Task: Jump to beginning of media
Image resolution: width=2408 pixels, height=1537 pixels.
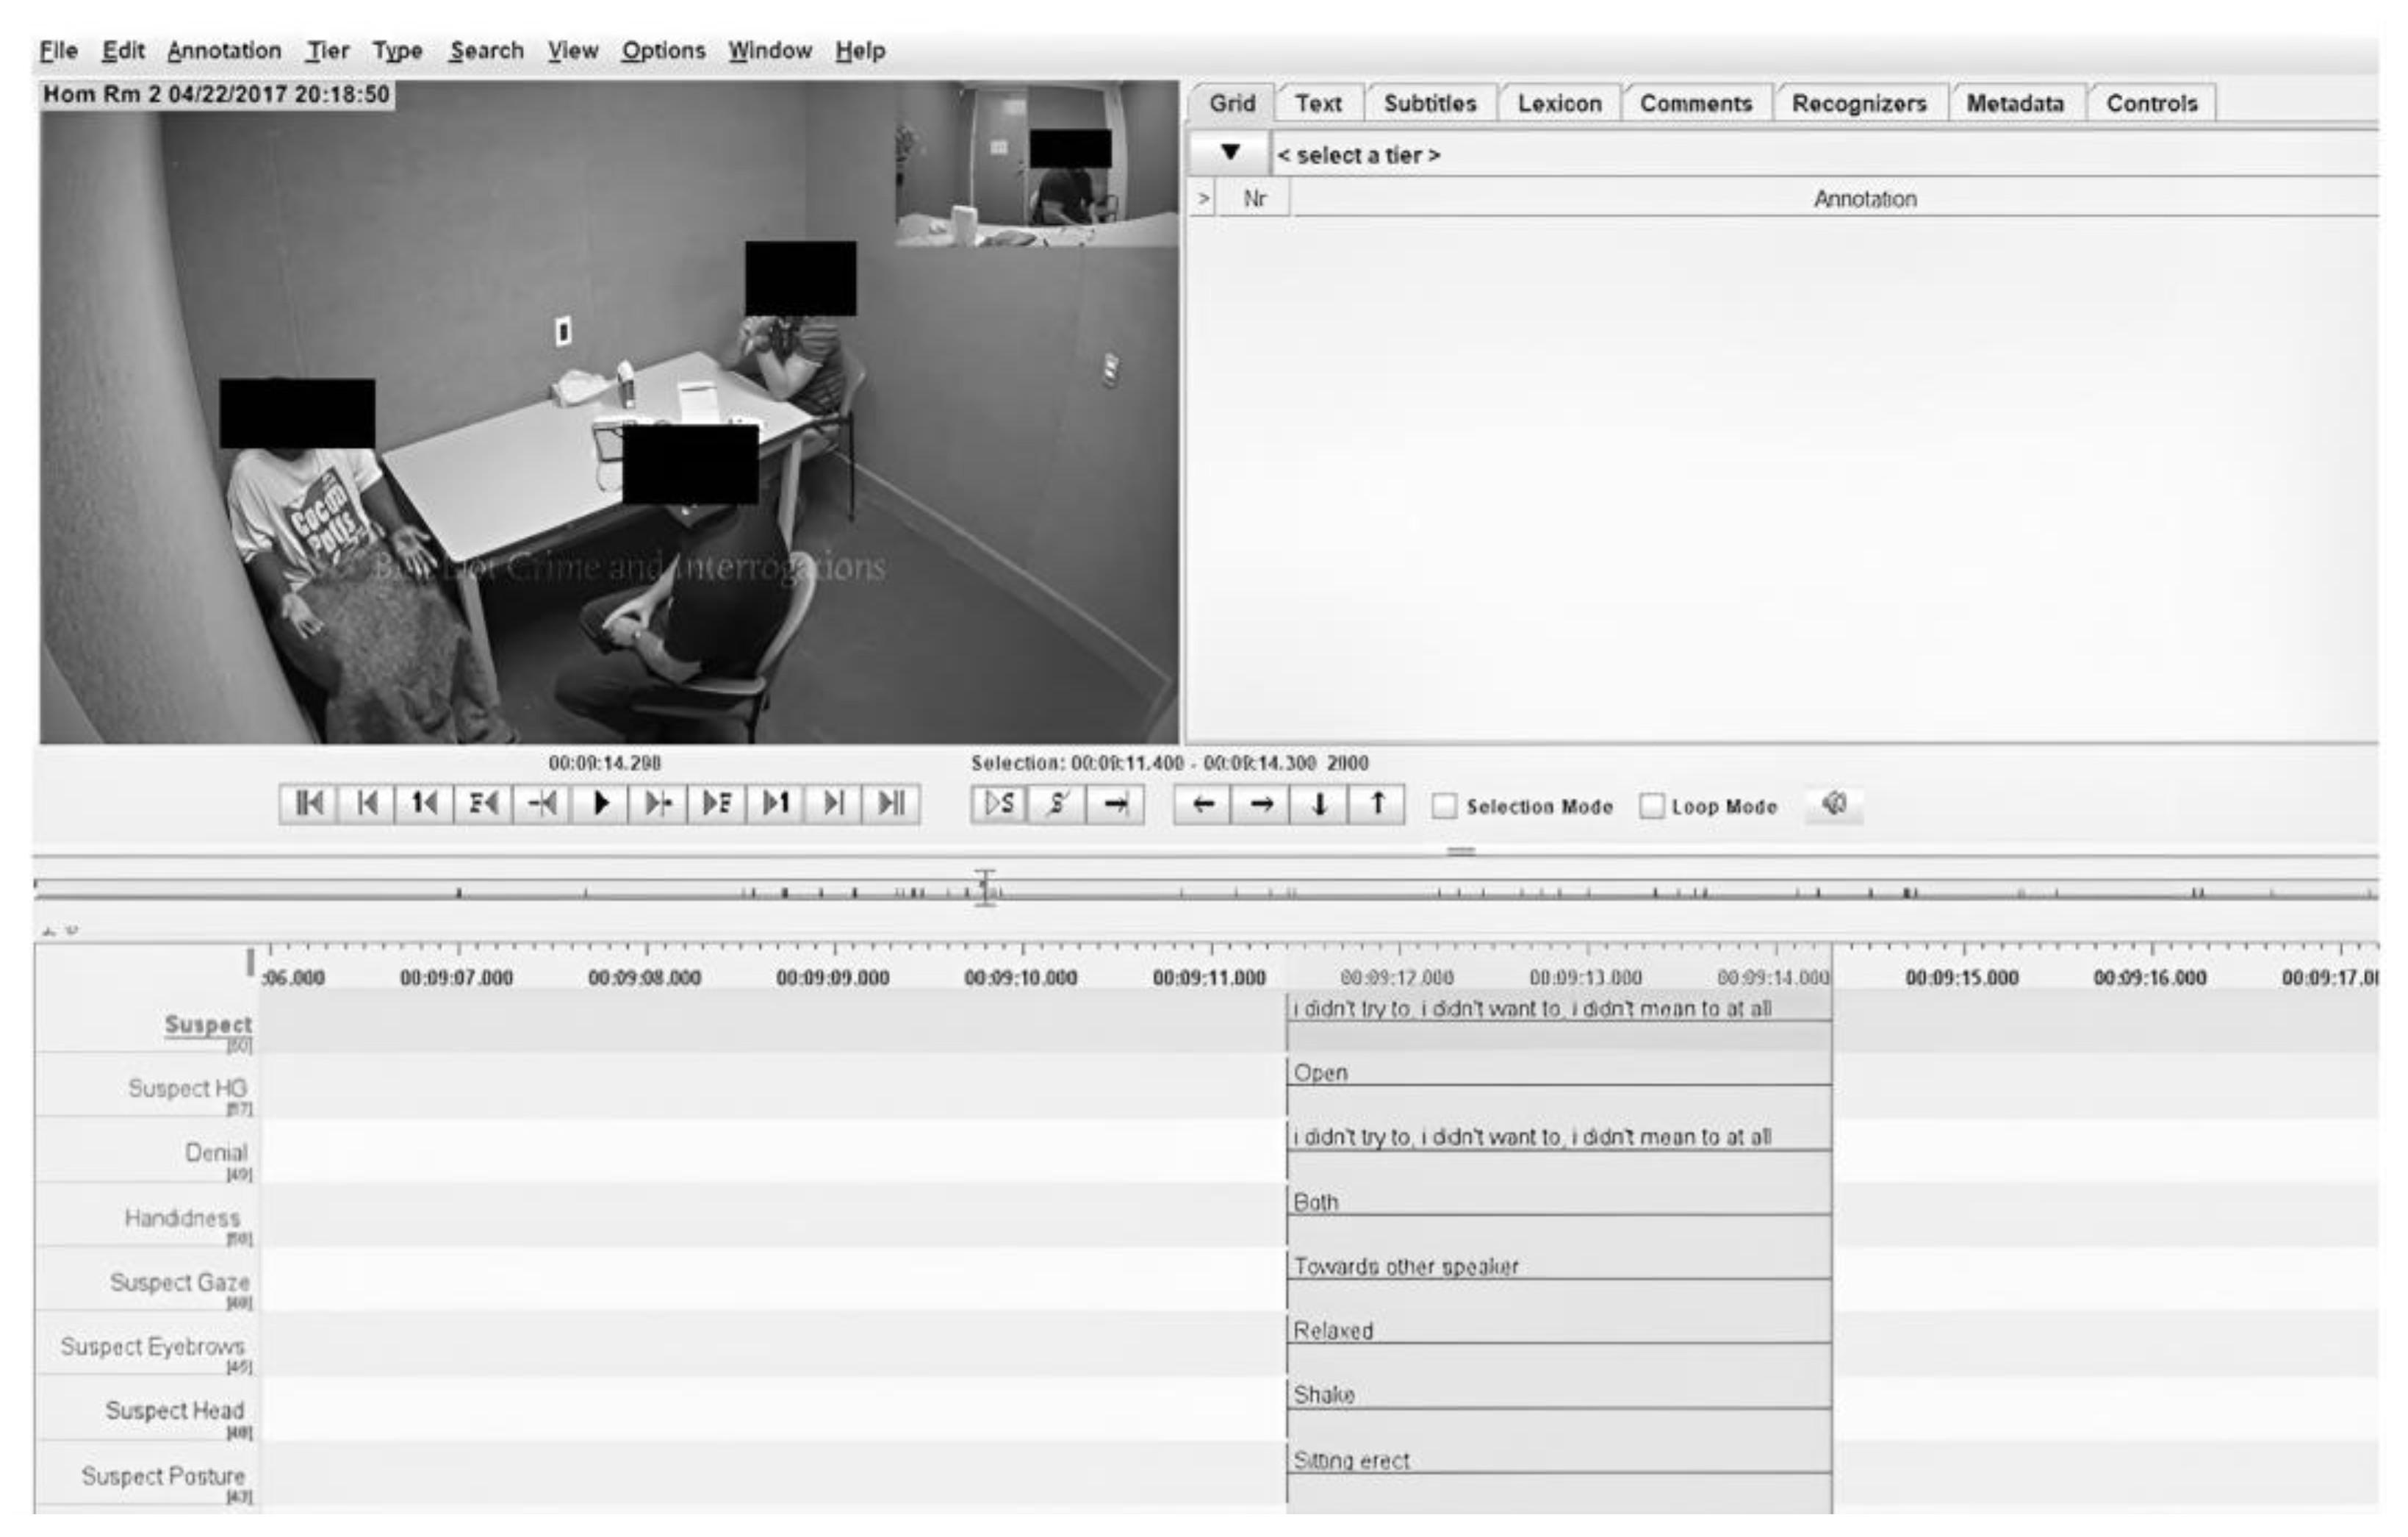Action: coord(309,804)
